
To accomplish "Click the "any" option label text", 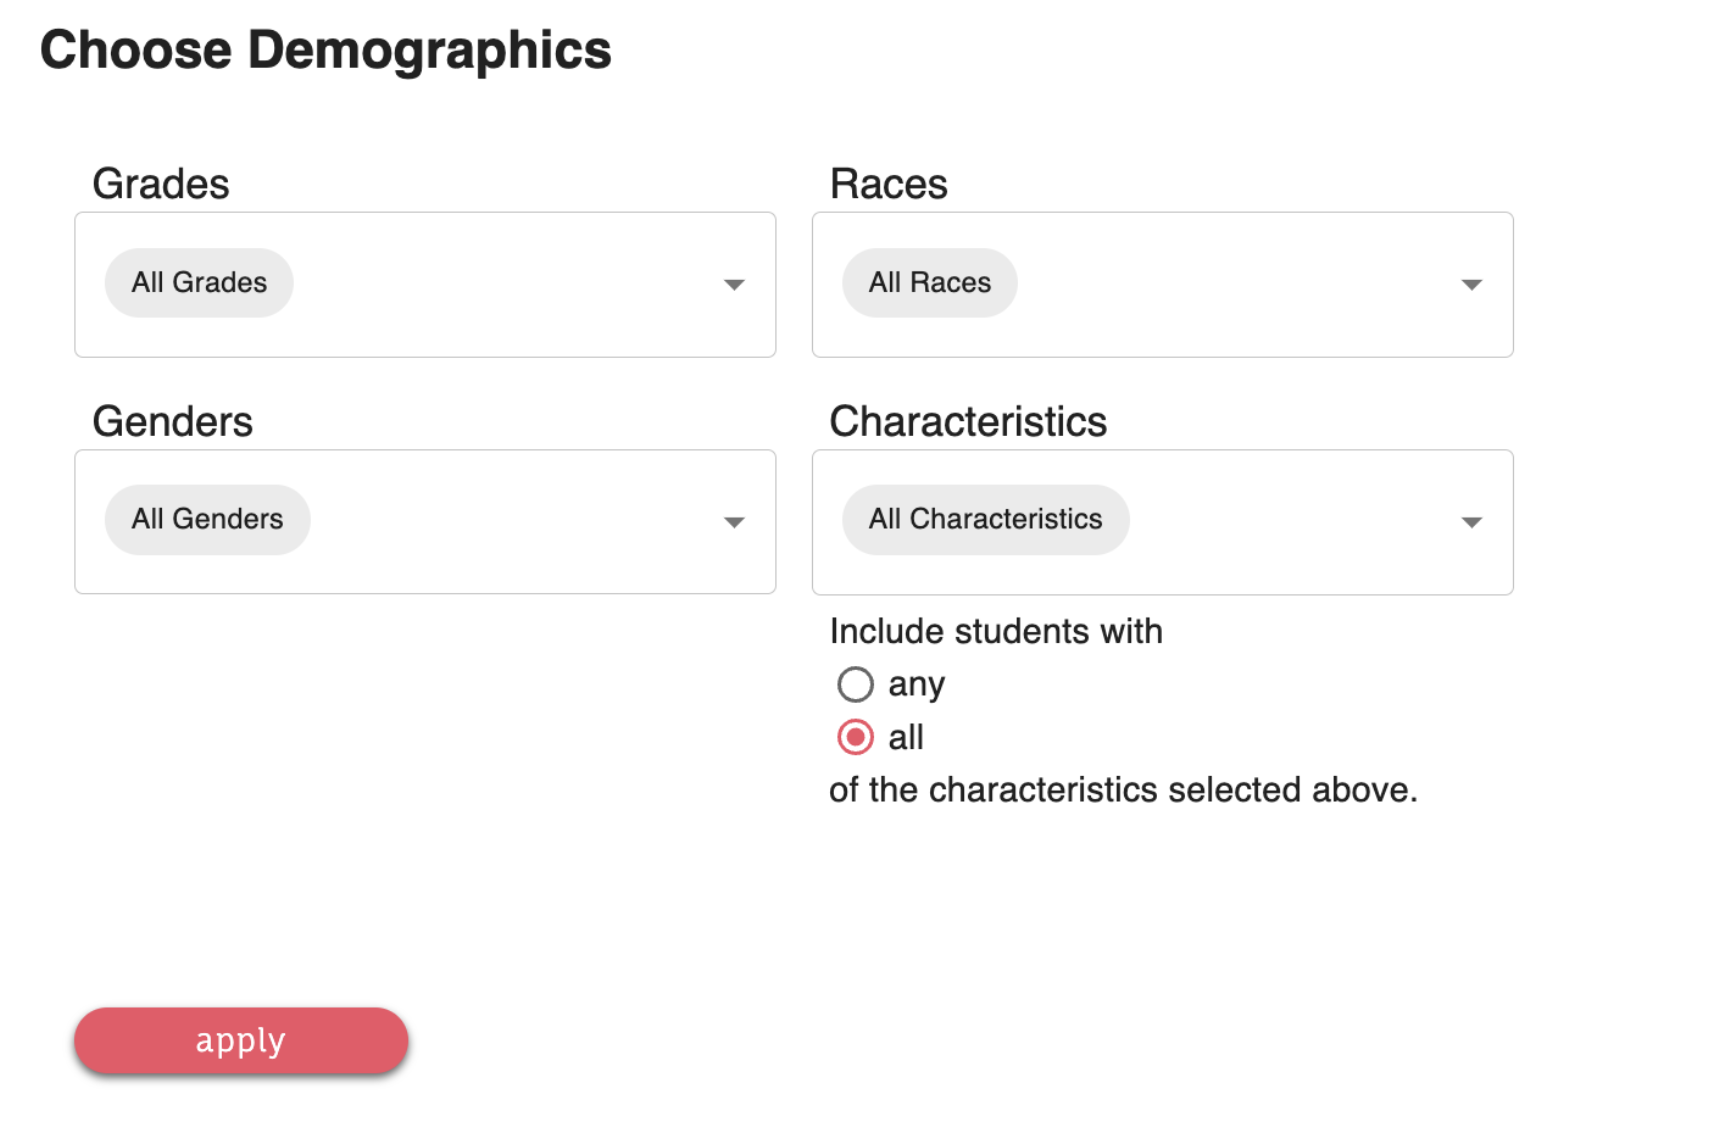I will 916,685.
